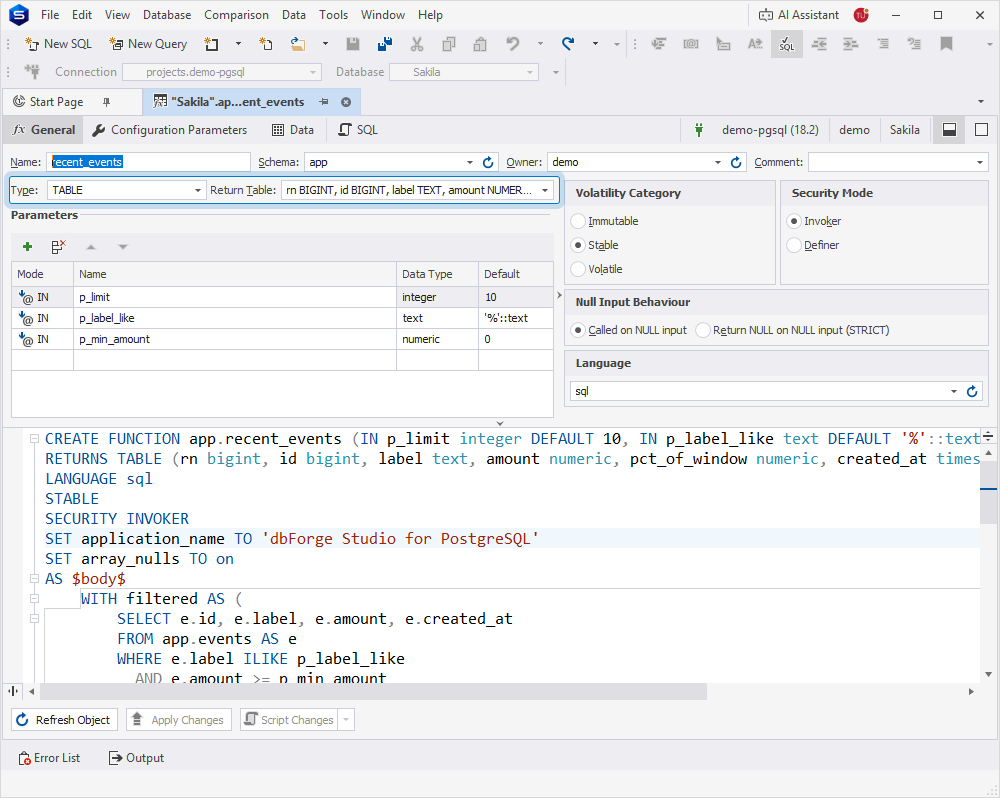This screenshot has width=1000, height=798.
Task: Click the Apply Changes button
Action: [179, 720]
